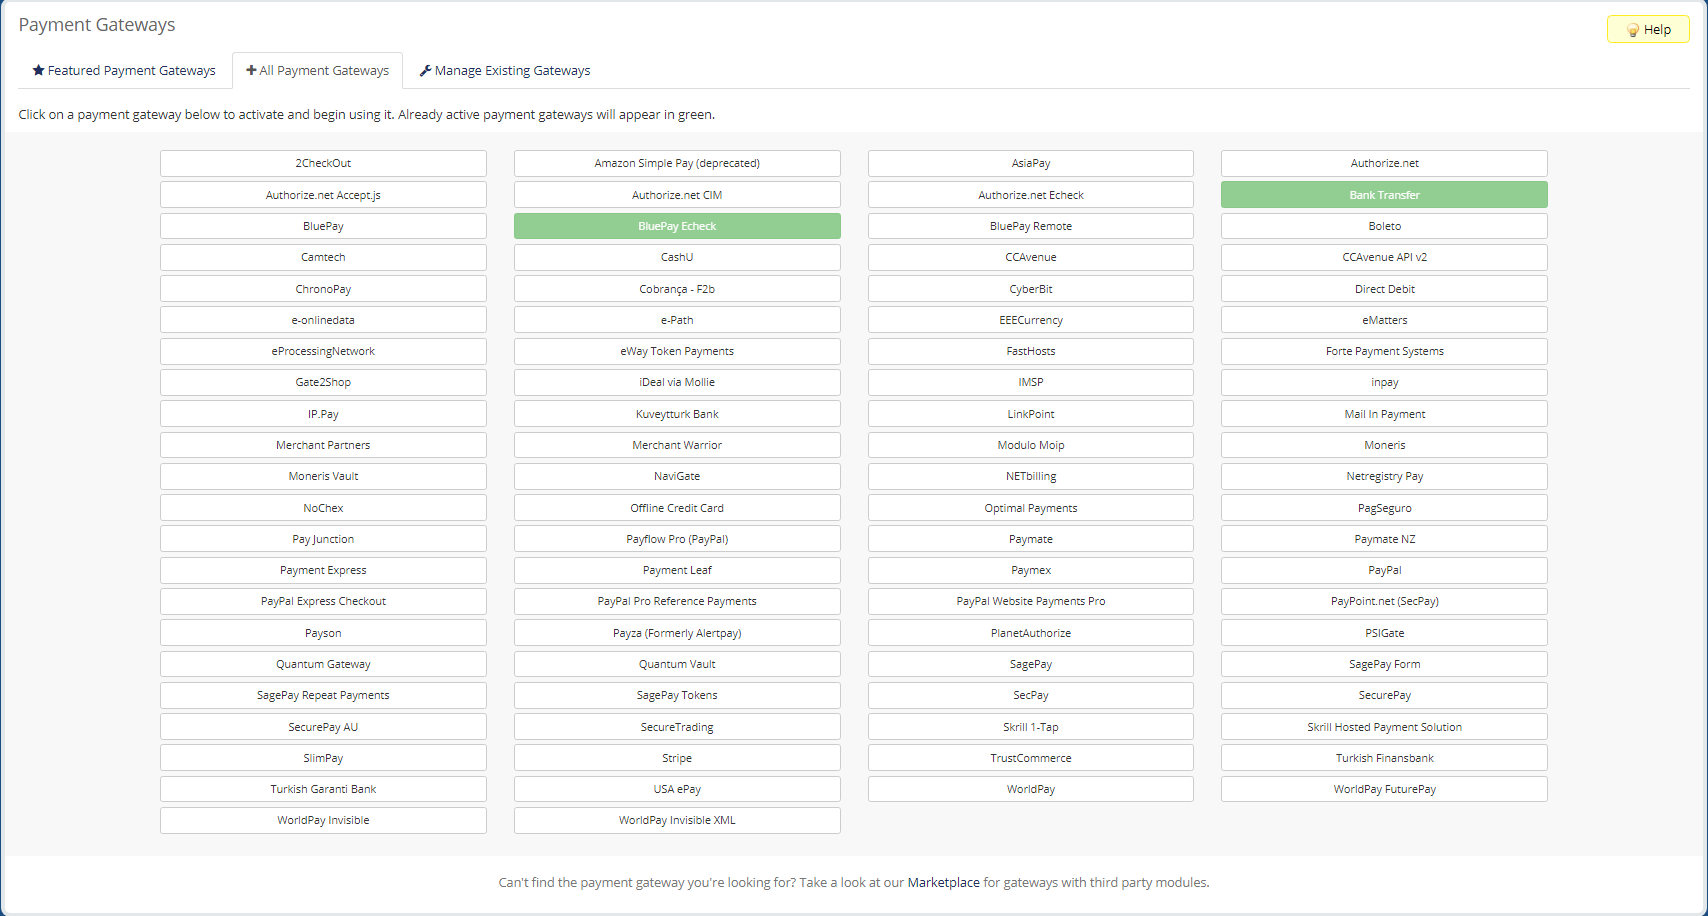1708x916 pixels.
Task: Select the e-onlinedata gateway
Action: point(323,320)
